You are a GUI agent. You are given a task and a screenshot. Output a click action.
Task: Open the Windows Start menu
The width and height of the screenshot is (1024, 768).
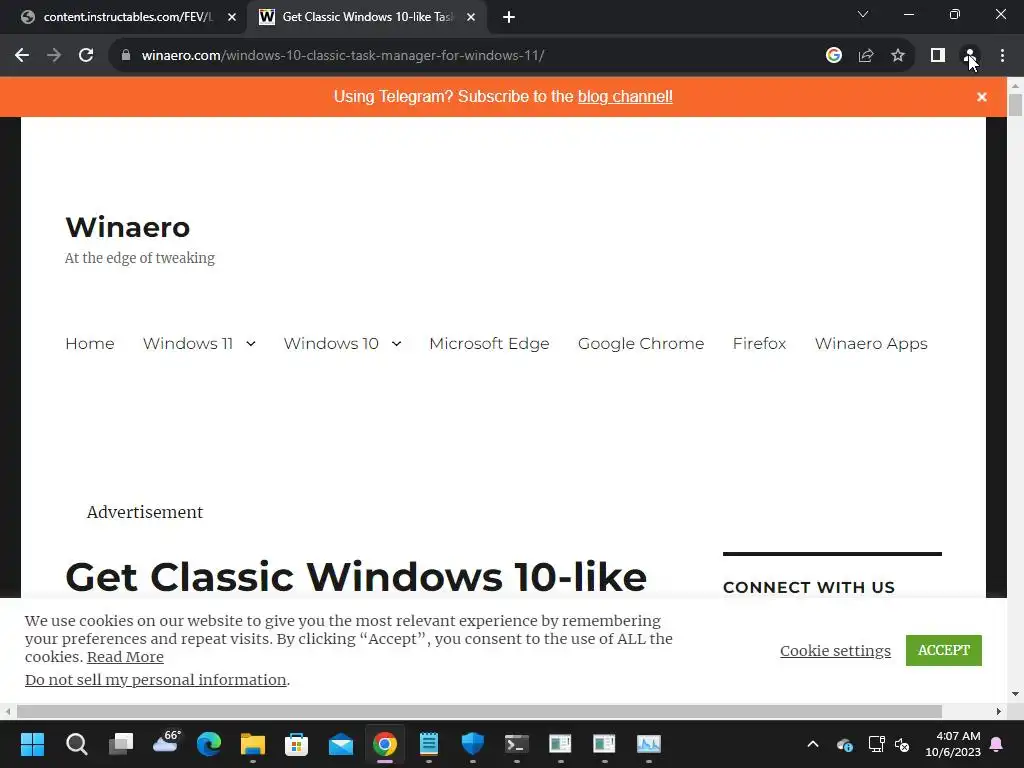pyautogui.click(x=32, y=744)
